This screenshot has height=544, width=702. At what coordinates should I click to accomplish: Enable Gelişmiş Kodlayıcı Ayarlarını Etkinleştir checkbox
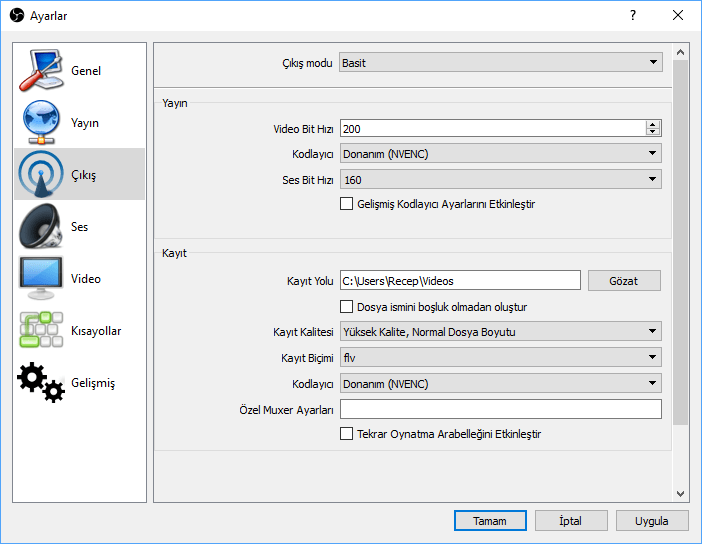pyautogui.click(x=347, y=204)
